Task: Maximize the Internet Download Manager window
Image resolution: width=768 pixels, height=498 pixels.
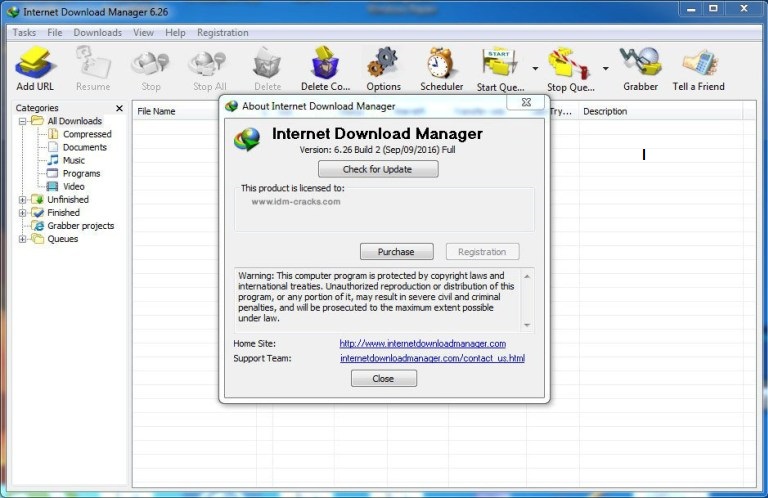Action: (714, 8)
